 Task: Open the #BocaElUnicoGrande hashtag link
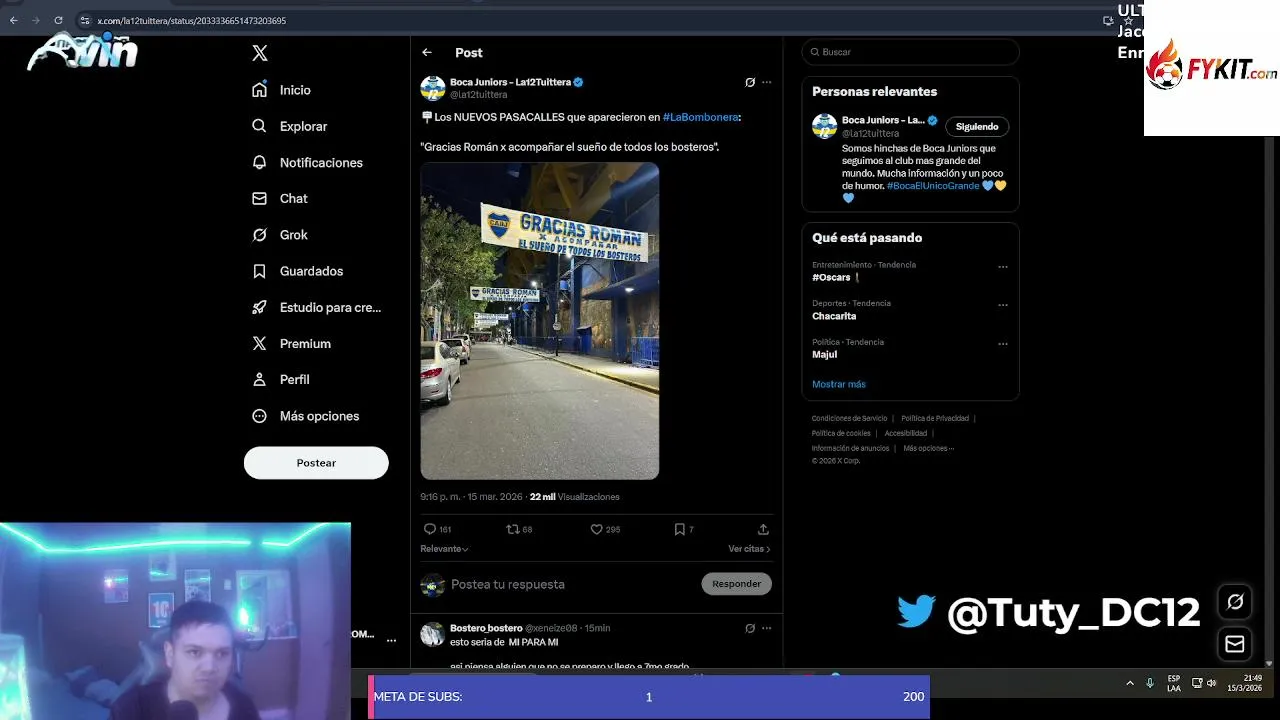[x=933, y=186]
